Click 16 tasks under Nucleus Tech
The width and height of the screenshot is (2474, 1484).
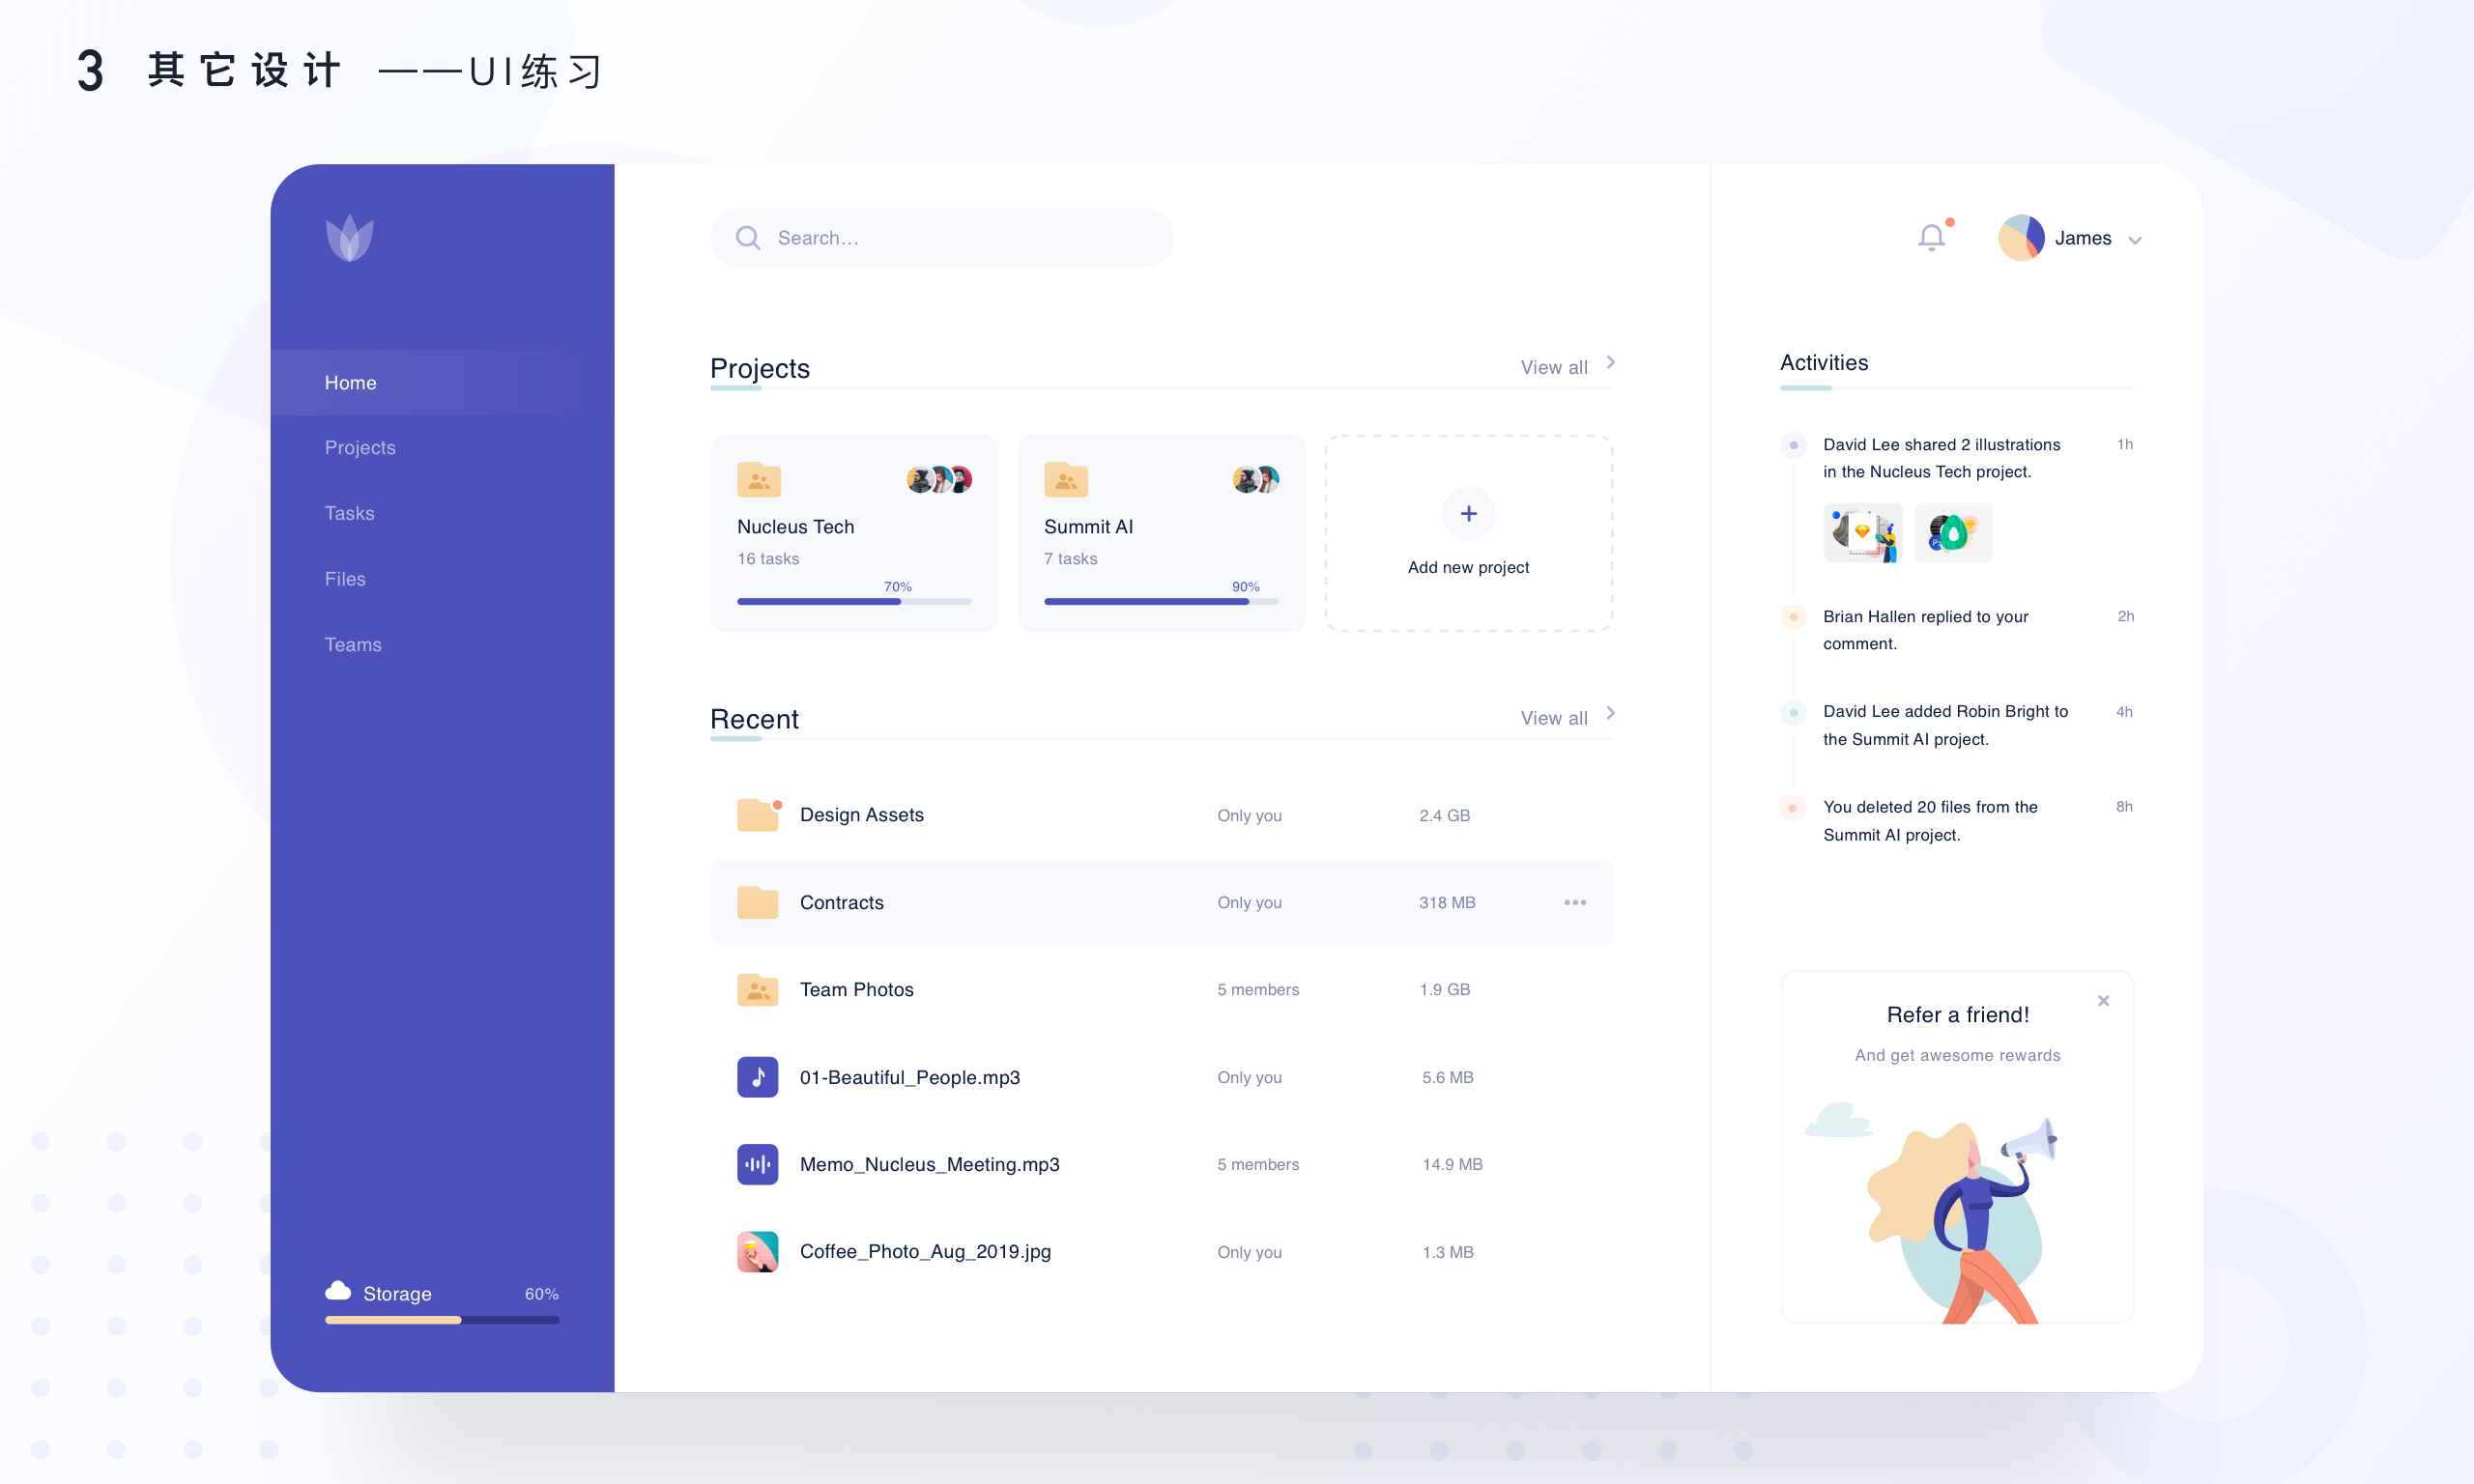[768, 559]
